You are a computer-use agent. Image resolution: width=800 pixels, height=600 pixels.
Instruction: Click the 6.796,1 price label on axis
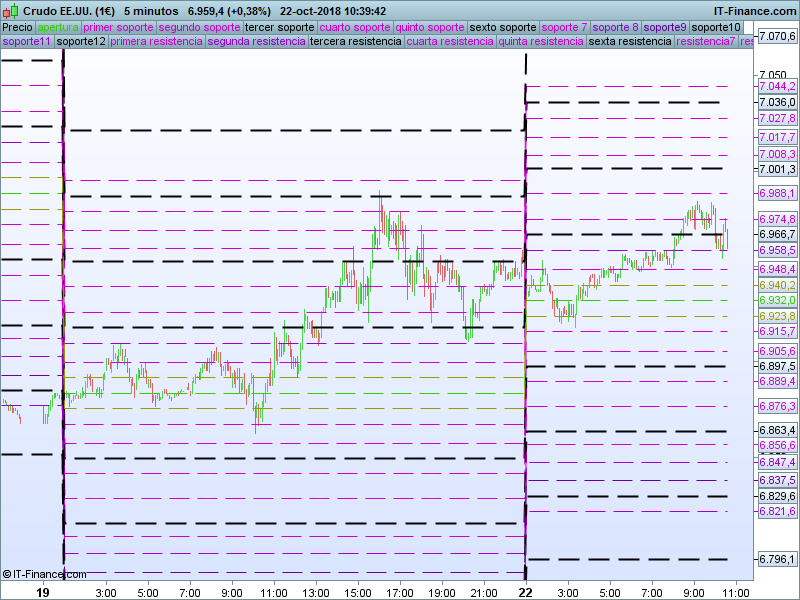777,559
